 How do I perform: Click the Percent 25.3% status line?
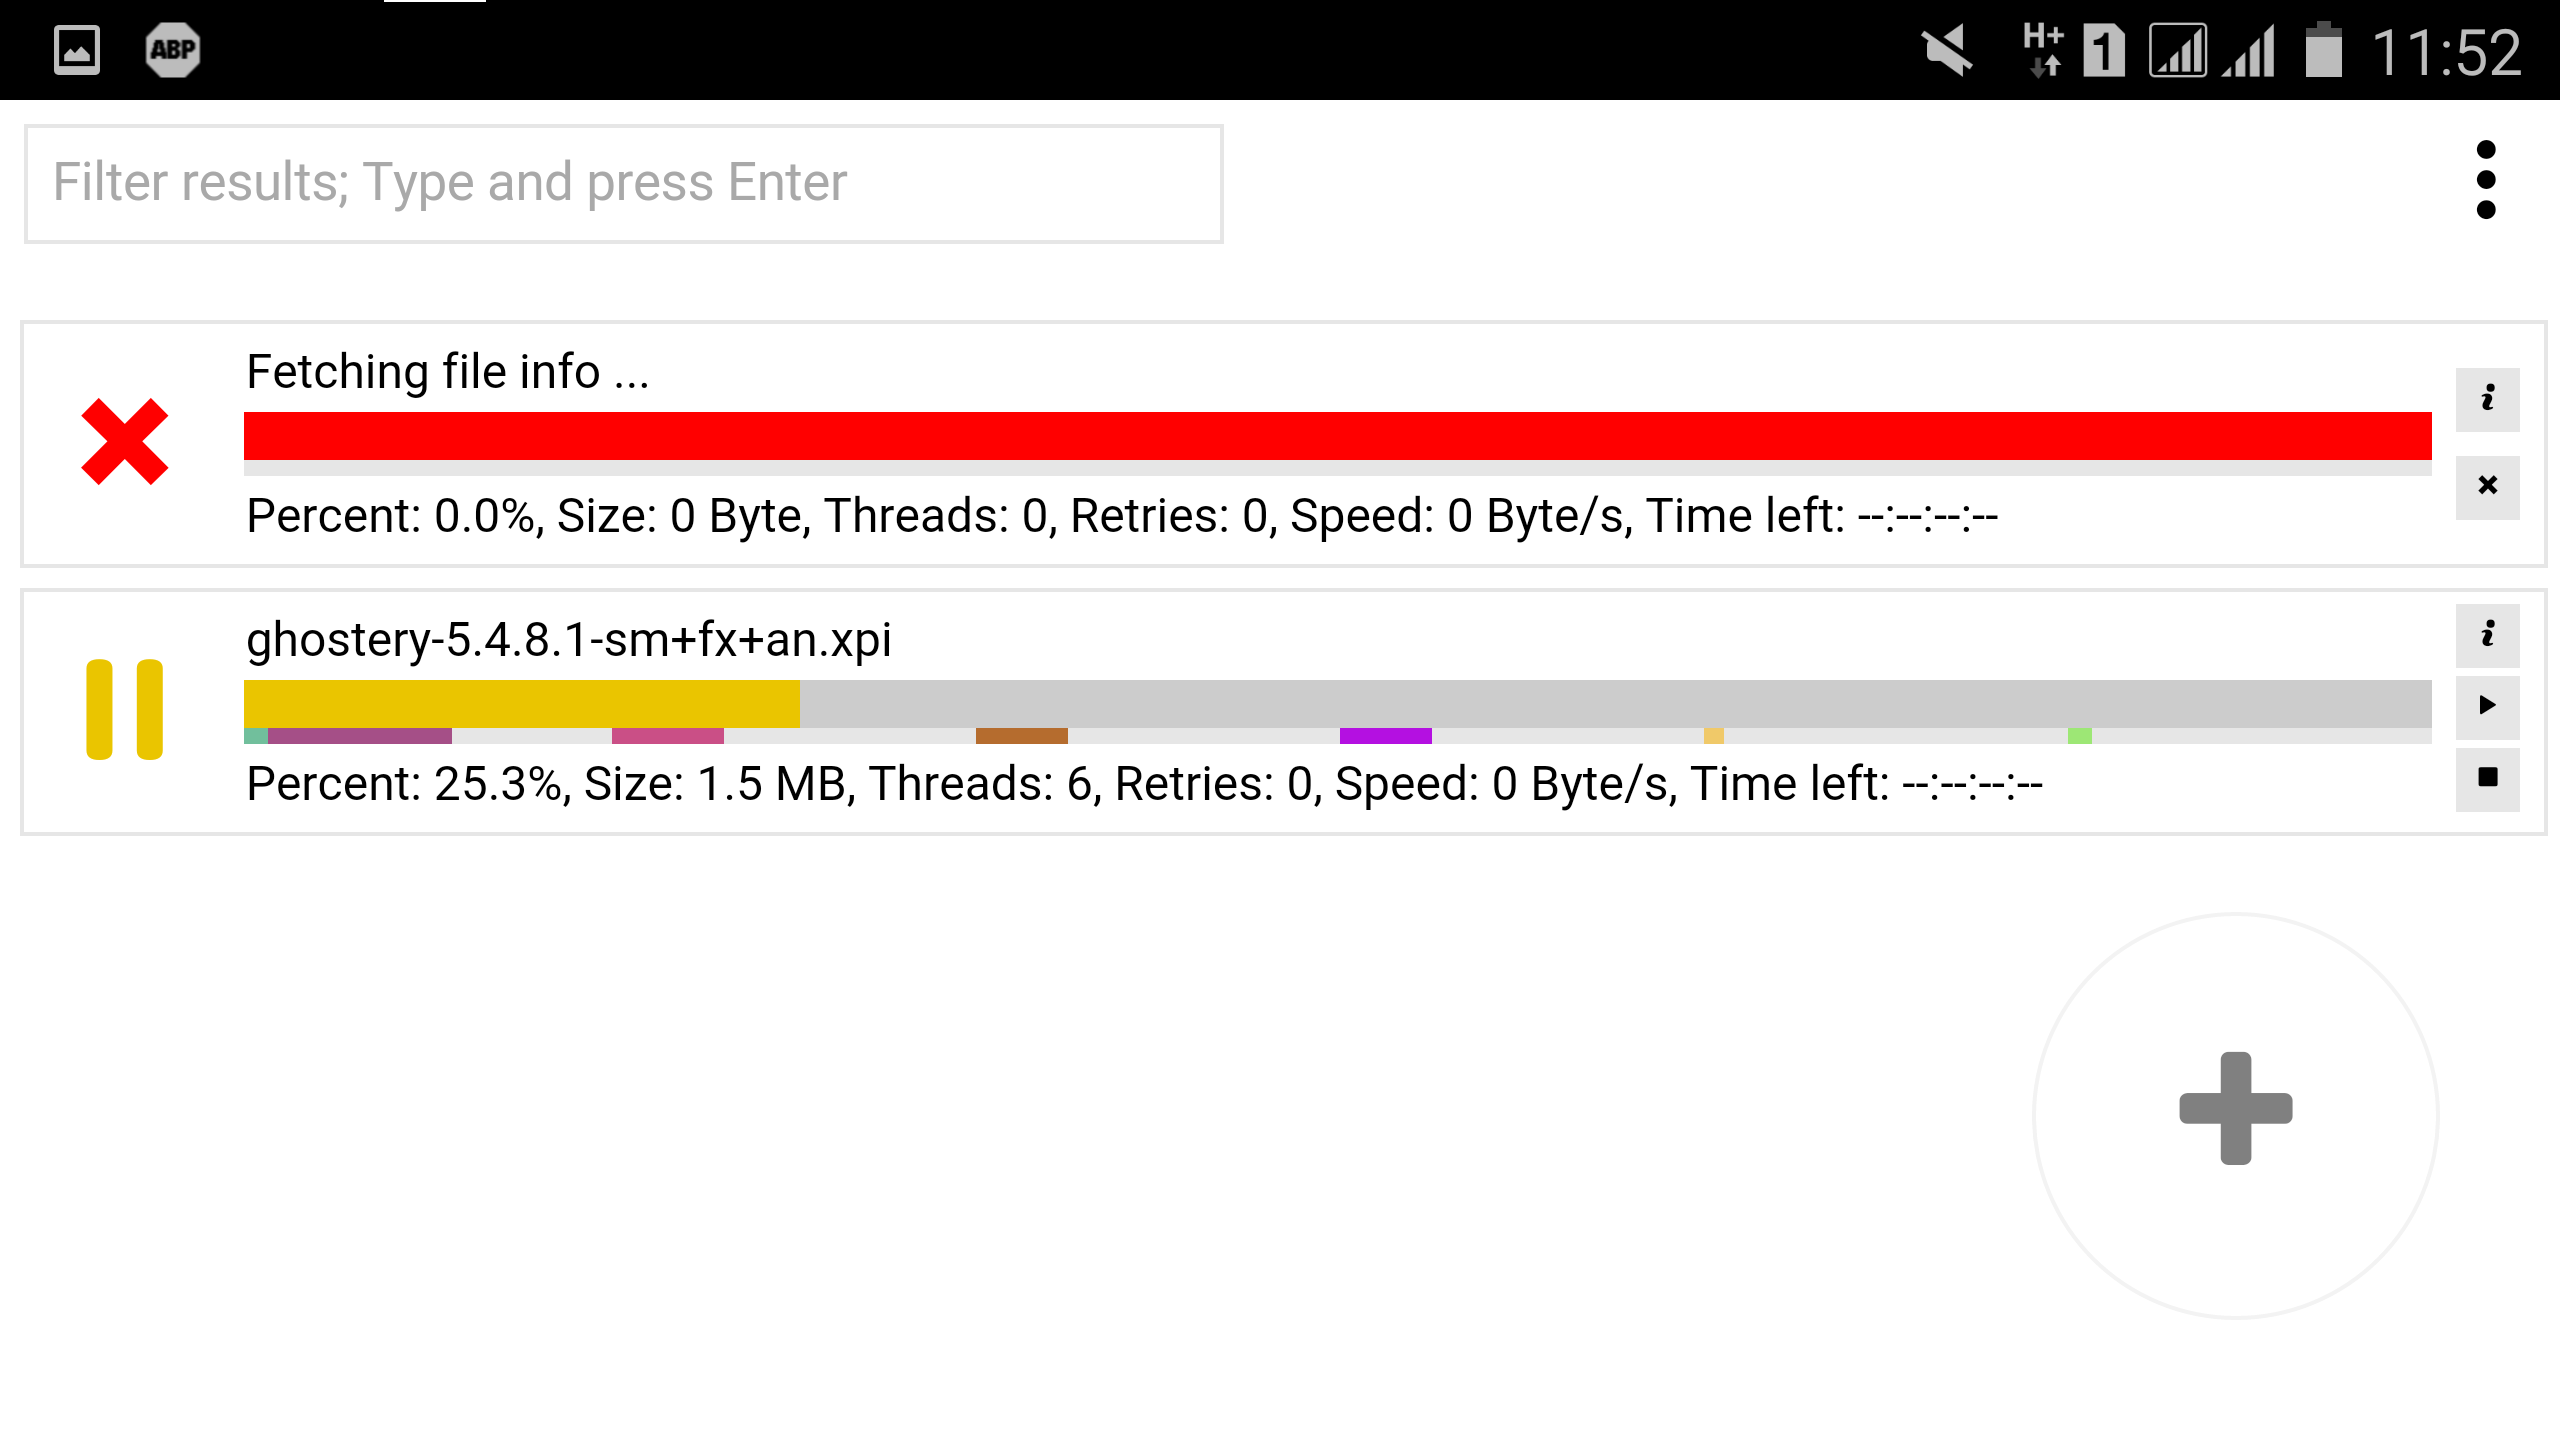[1144, 784]
